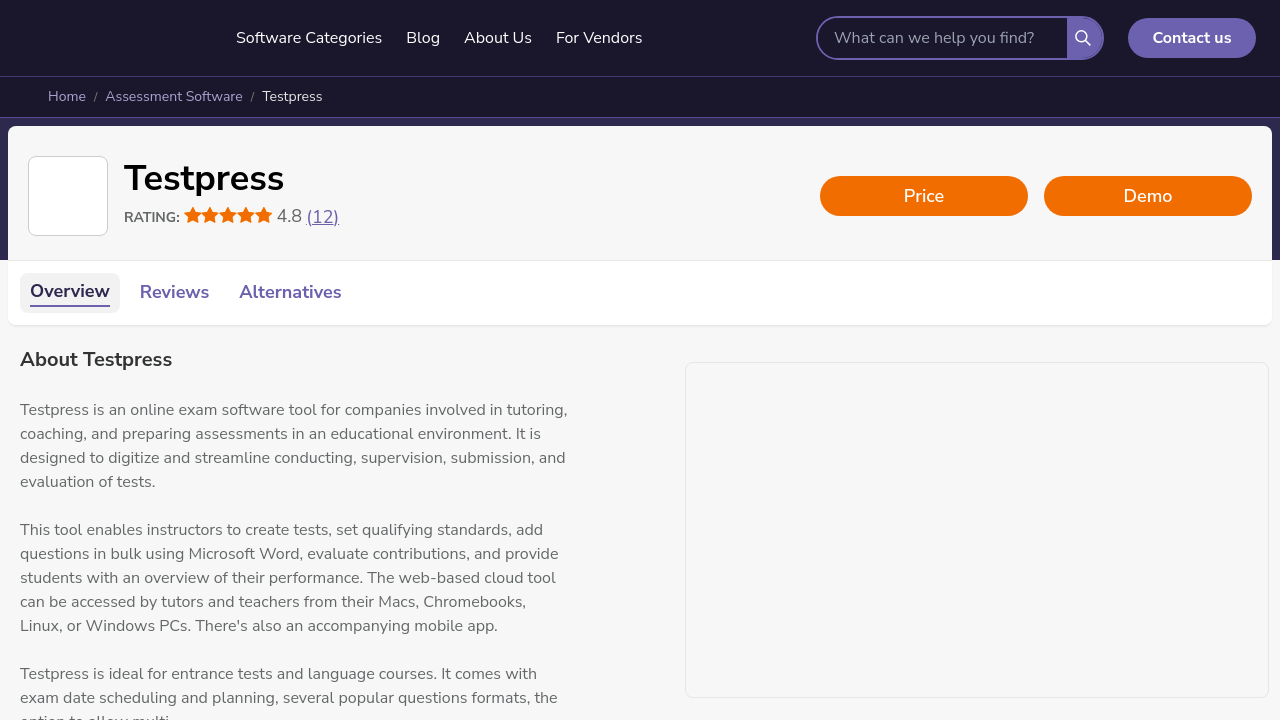Switch to the Alternatives tab

click(x=290, y=292)
